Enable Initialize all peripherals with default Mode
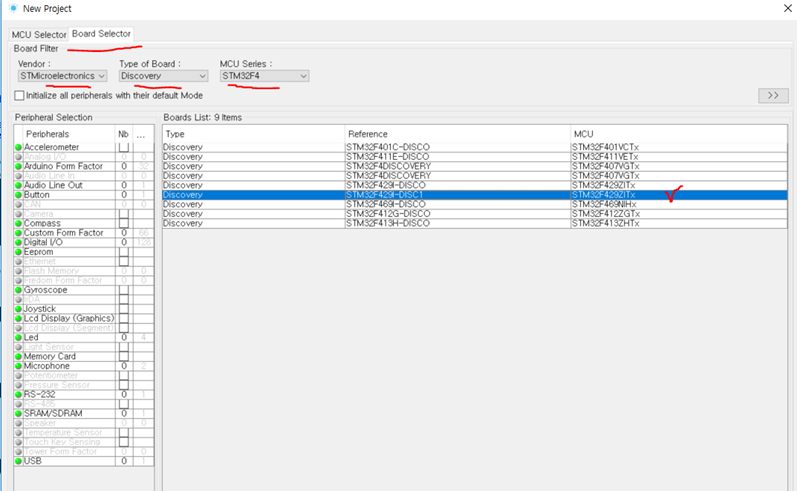The height and width of the screenshot is (491, 797). [x=19, y=96]
